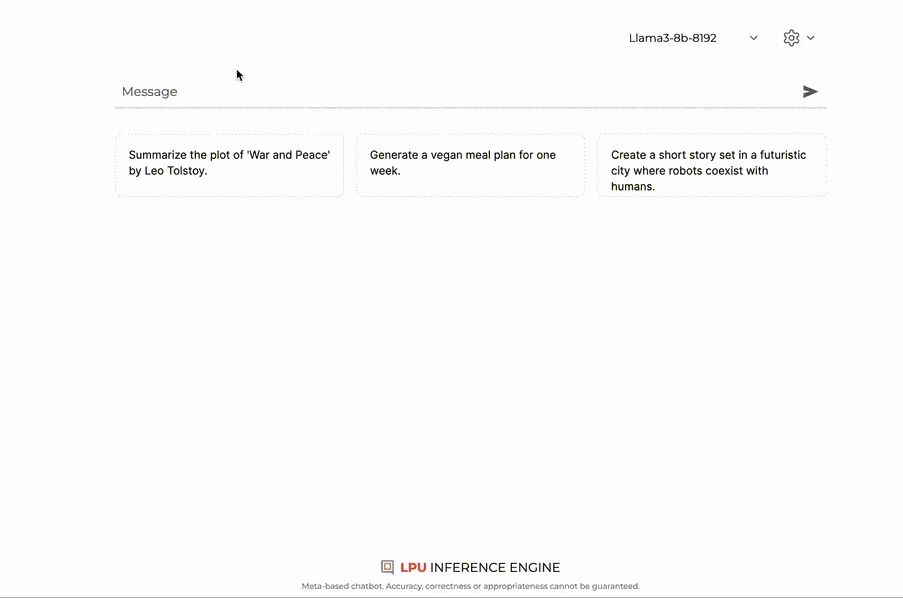
Task: Focus the Message input field
Action: [x=450, y=92]
